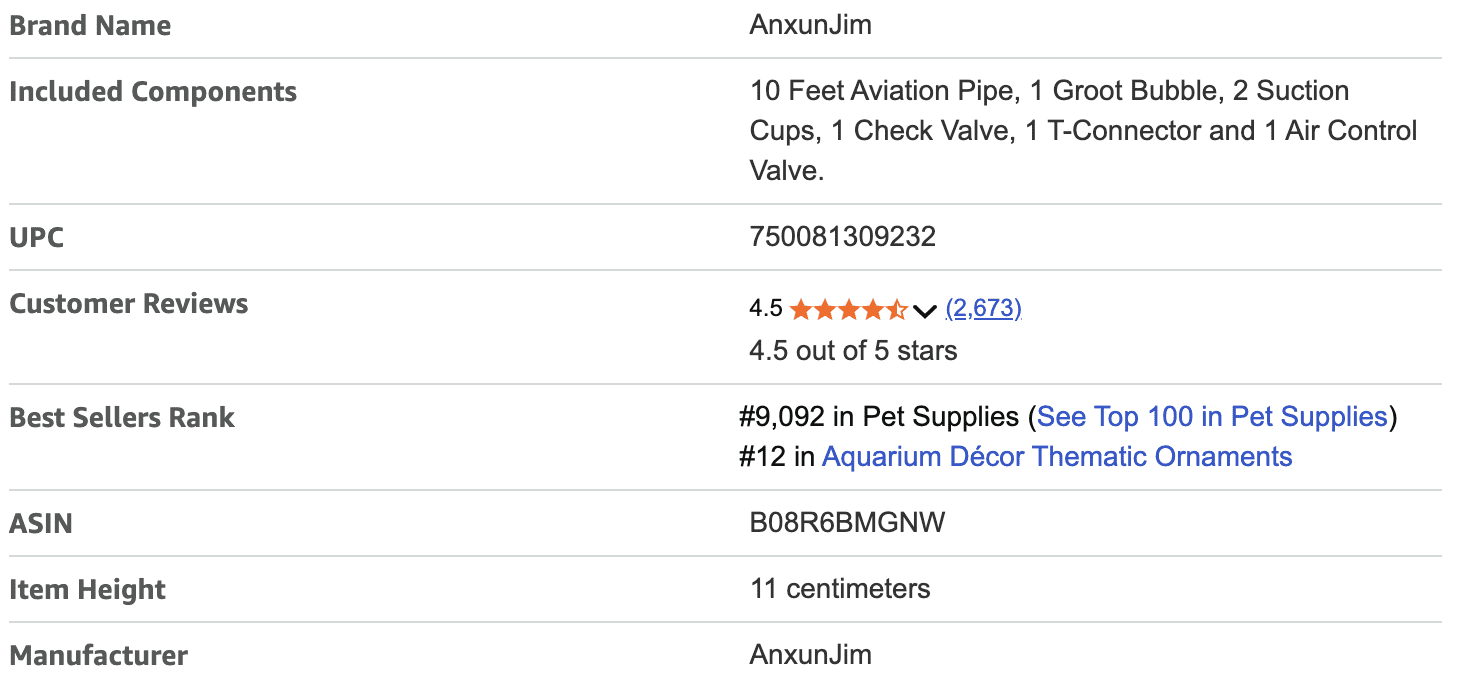Click the included components description text
Image resolution: width=1458 pixels, height=684 pixels.
coord(1083,131)
